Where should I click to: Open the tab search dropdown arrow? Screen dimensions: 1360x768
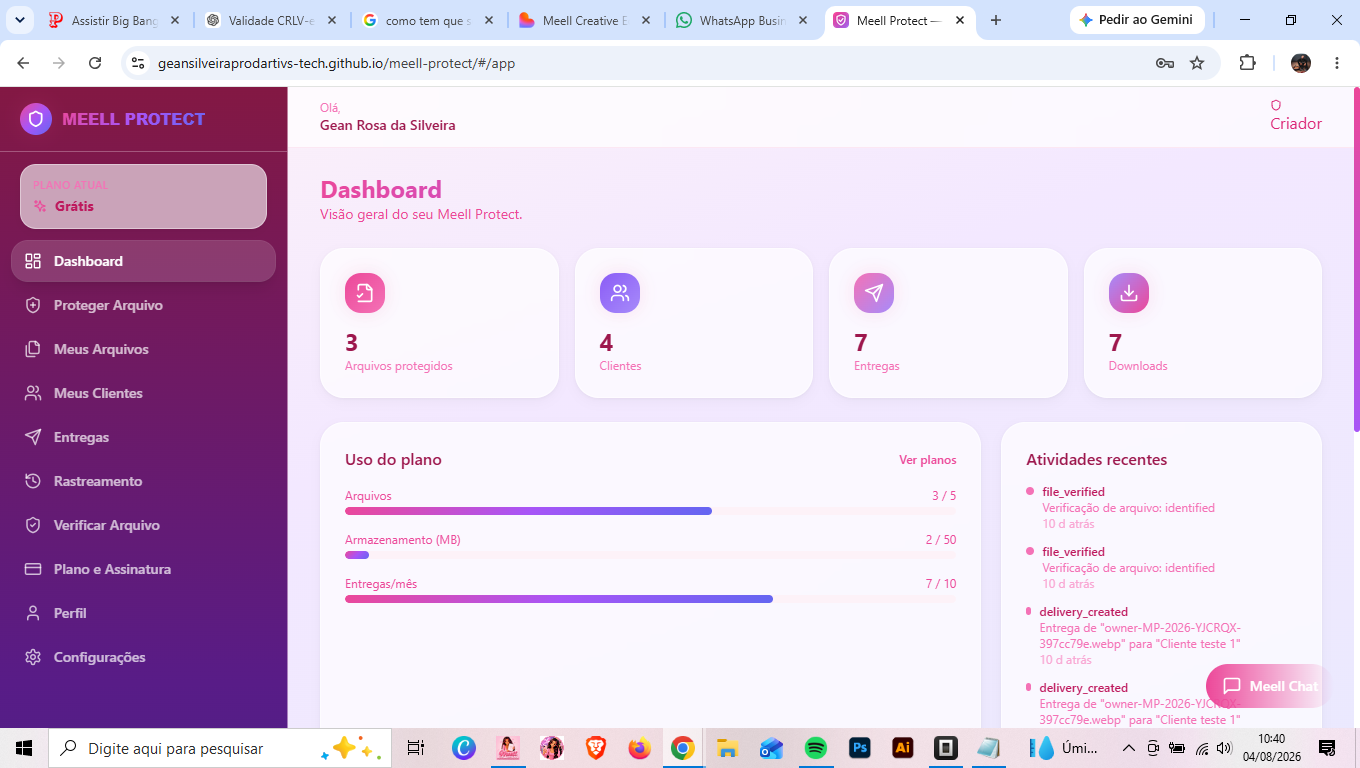click(x=19, y=20)
